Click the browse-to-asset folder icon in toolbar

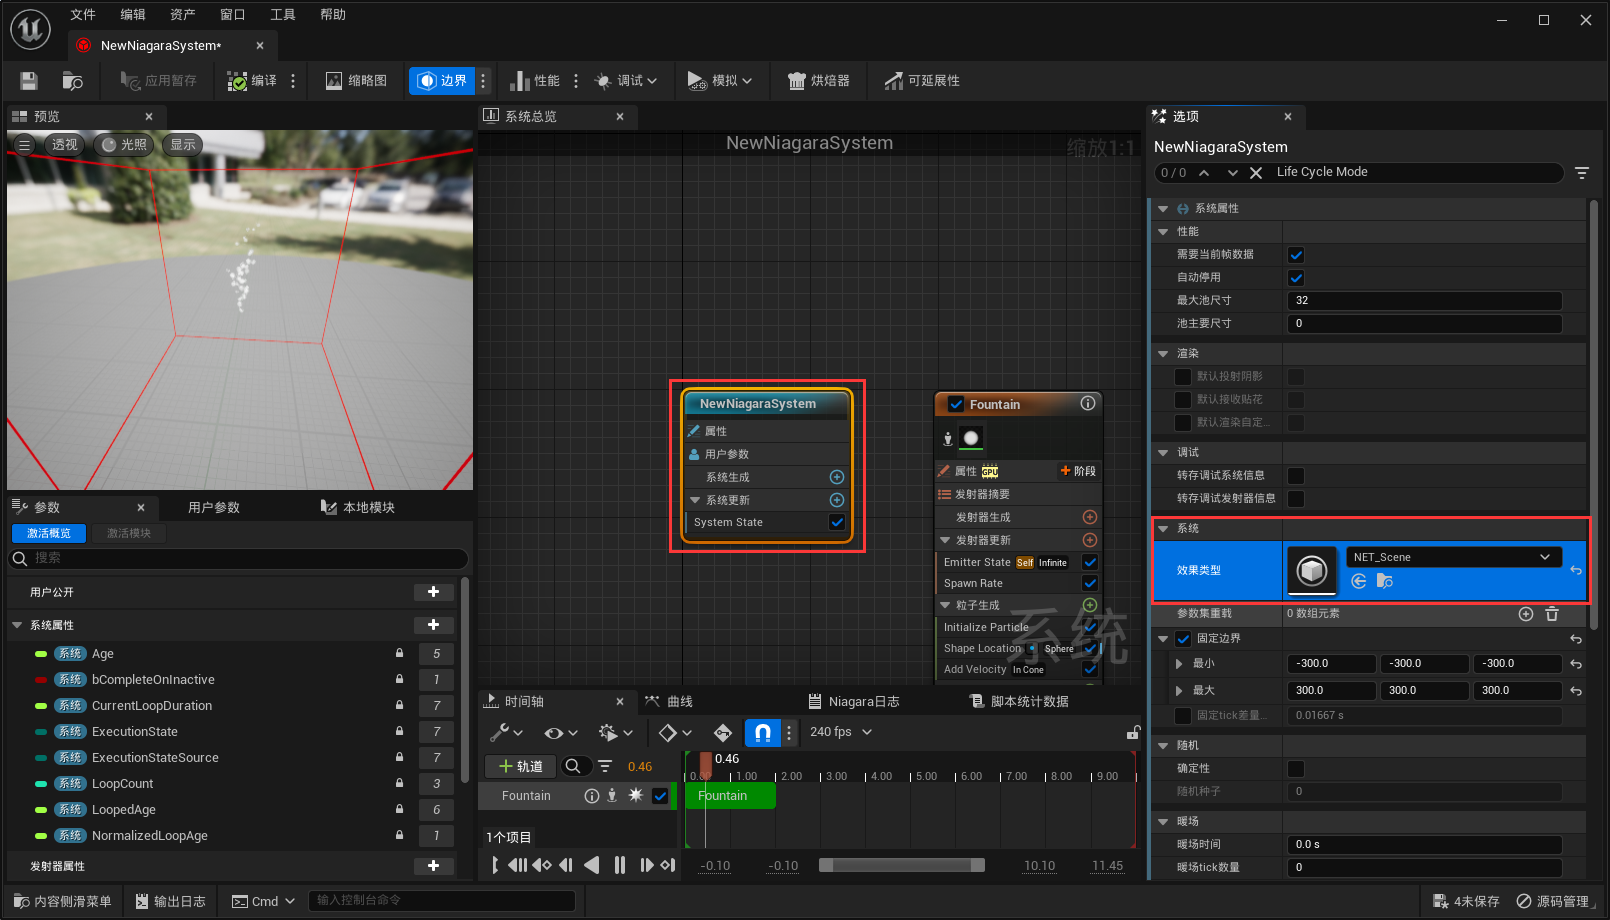click(x=72, y=81)
